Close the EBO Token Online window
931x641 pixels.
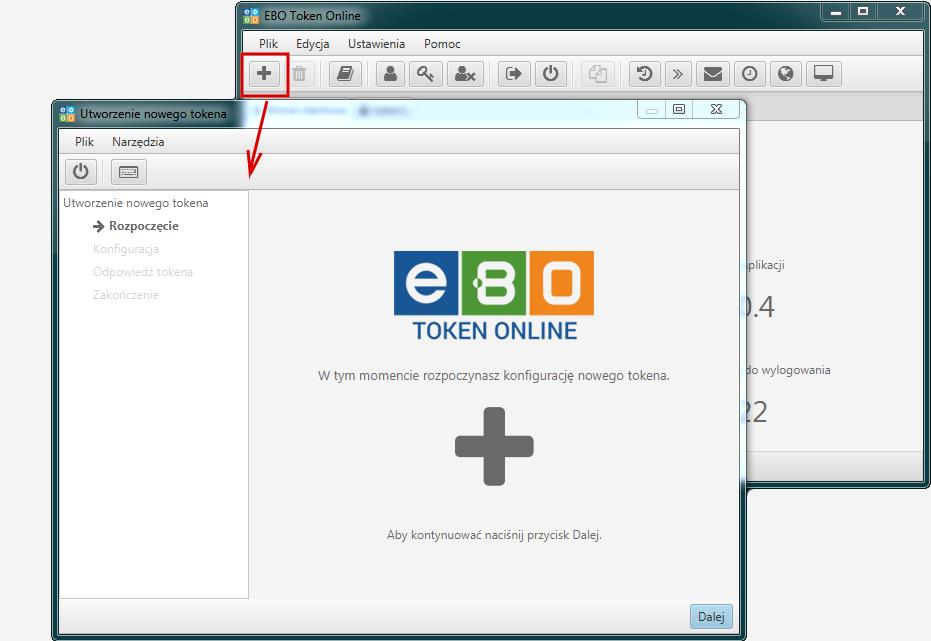coord(900,12)
